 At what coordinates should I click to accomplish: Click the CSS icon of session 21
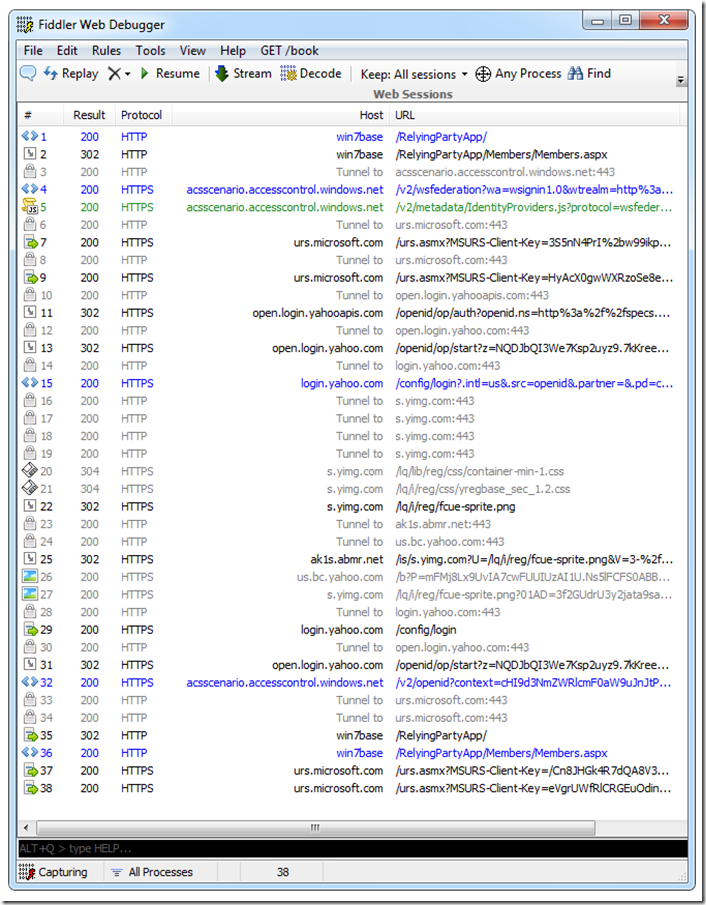(29, 488)
